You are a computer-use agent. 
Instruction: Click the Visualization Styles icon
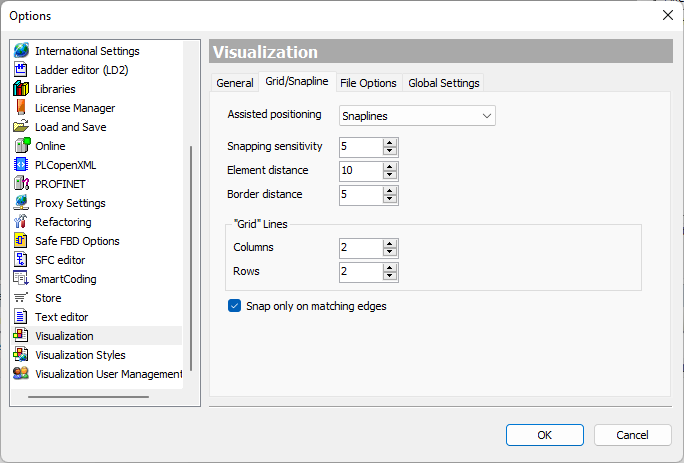21,355
